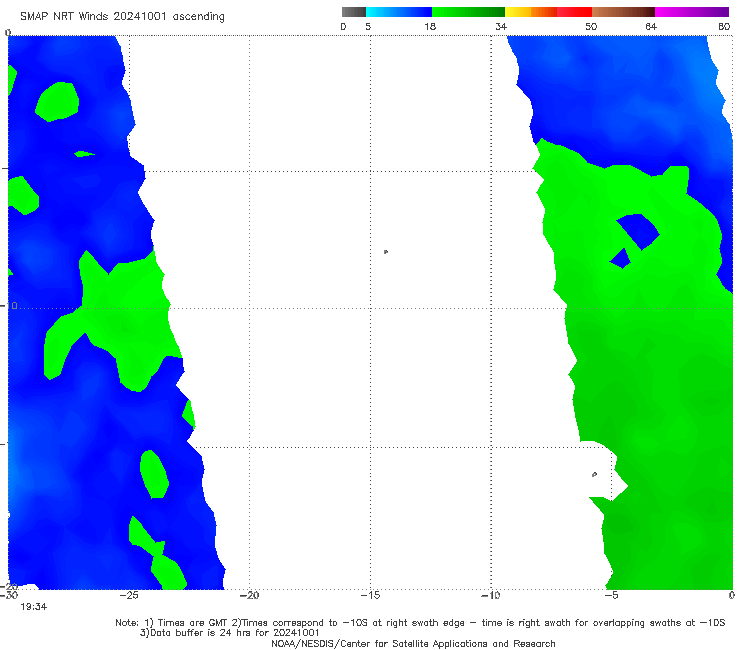Click the red segment of the color bar

pyautogui.click(x=574, y=12)
